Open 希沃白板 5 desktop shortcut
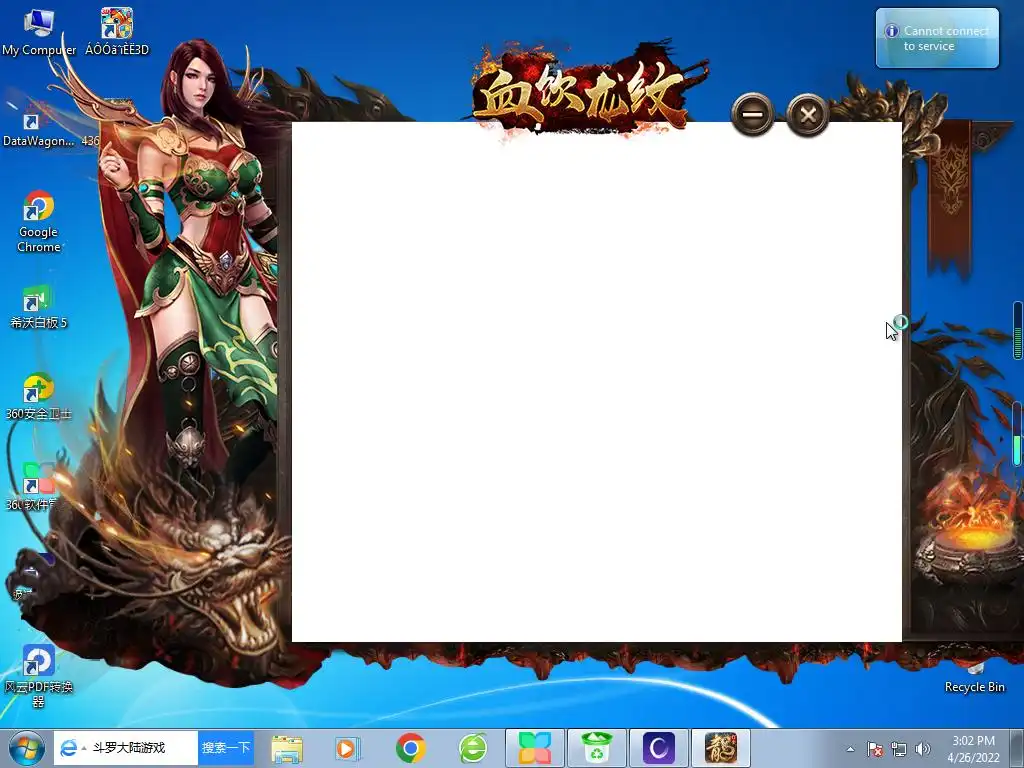This screenshot has height=768, width=1024. [x=39, y=307]
